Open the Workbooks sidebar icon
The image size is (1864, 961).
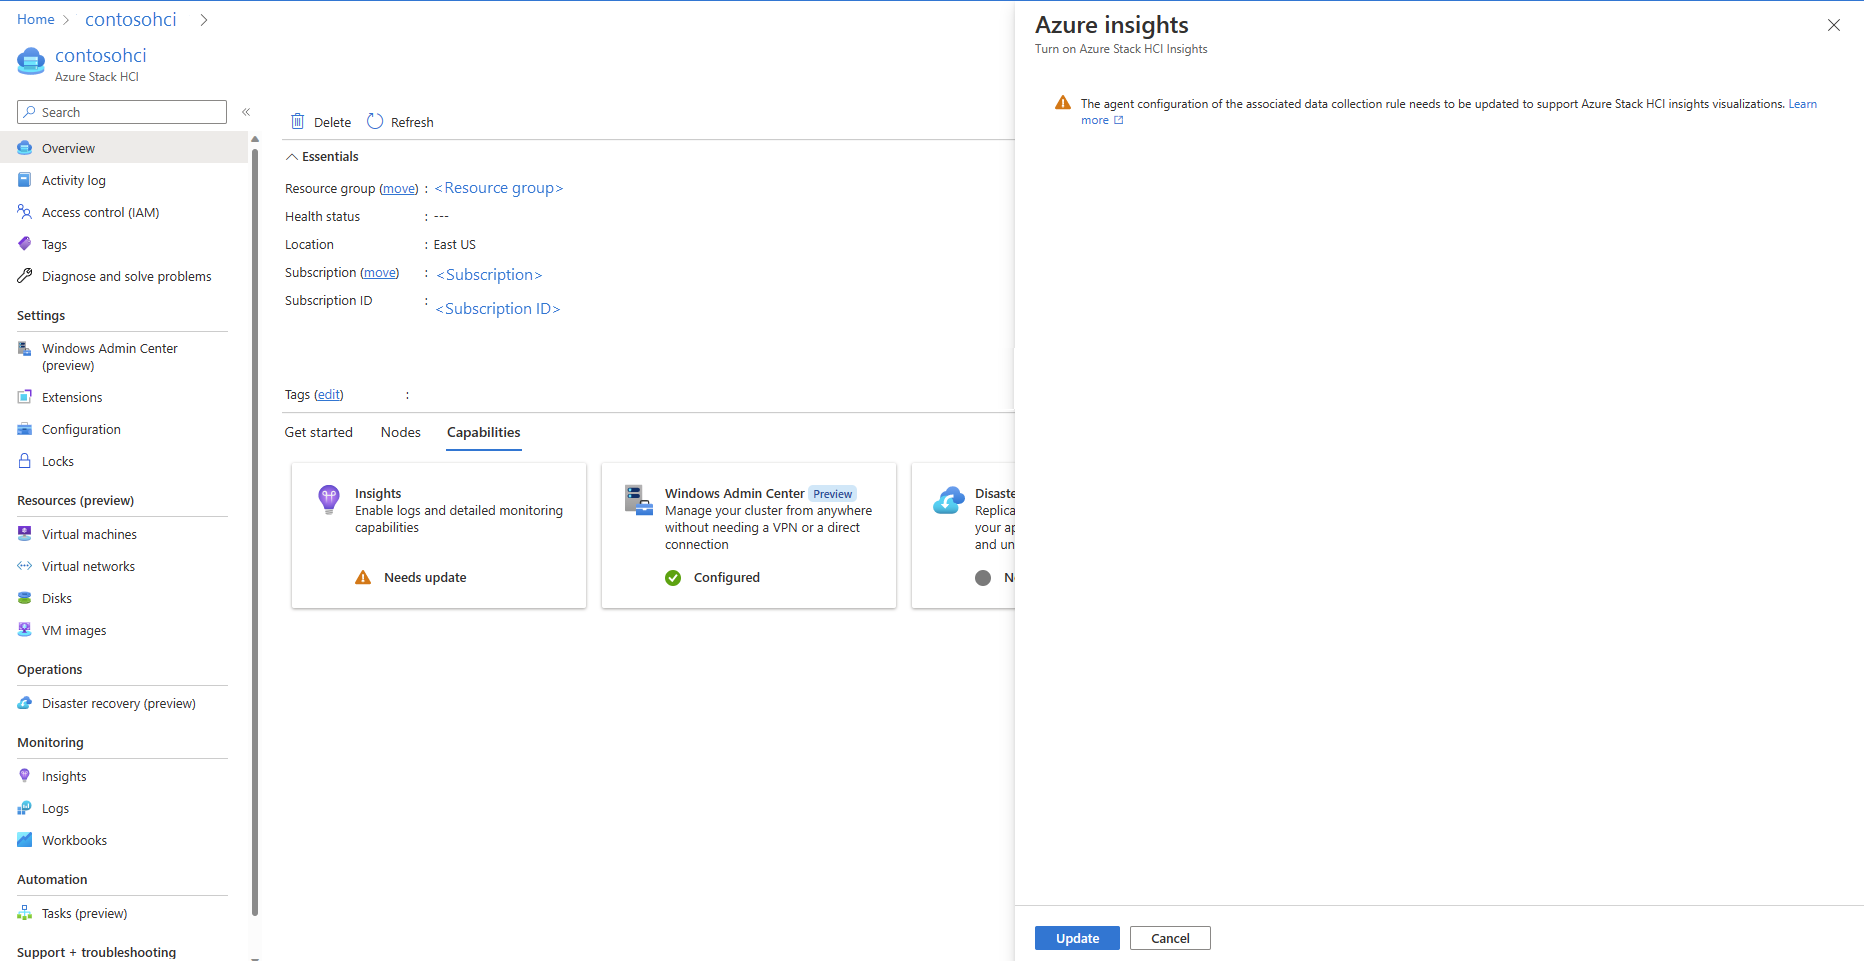[25, 840]
